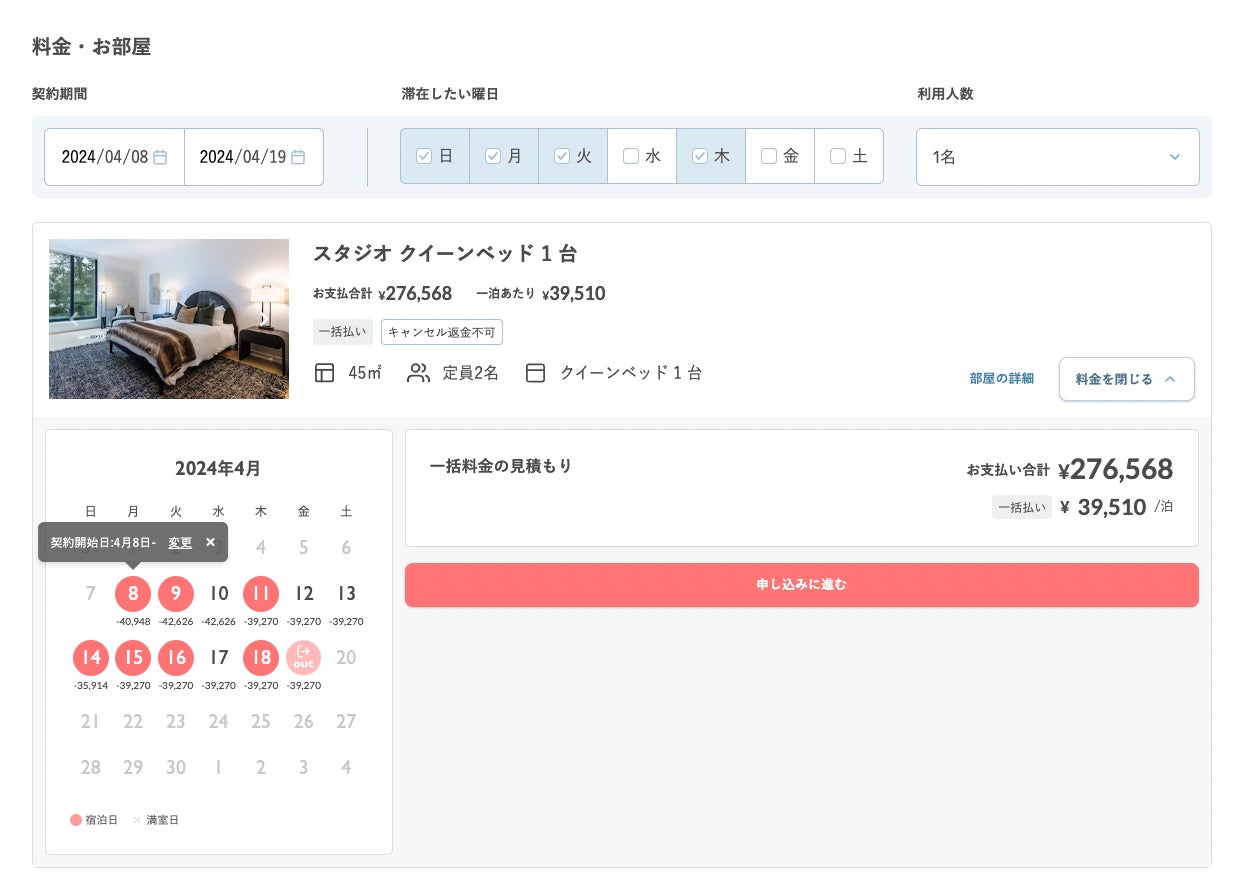1246x891 pixels.
Task: Click the people icon beside 定員2名
Action: [418, 373]
